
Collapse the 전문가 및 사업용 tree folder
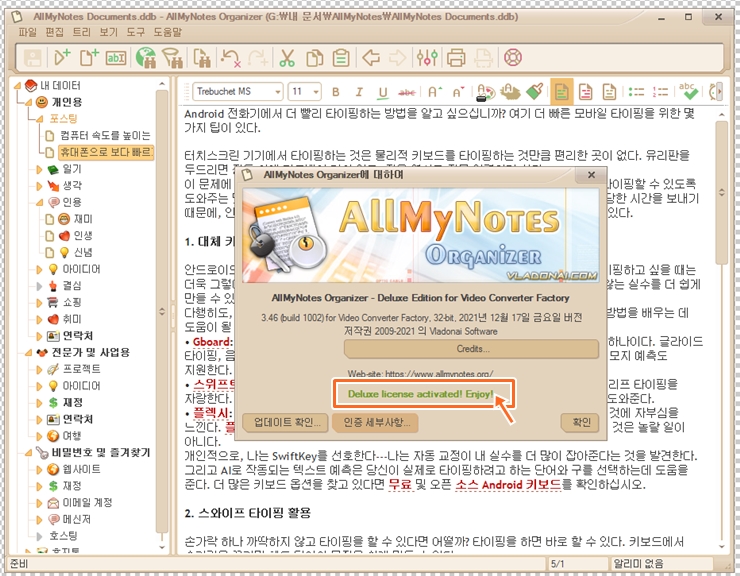pos(28,353)
